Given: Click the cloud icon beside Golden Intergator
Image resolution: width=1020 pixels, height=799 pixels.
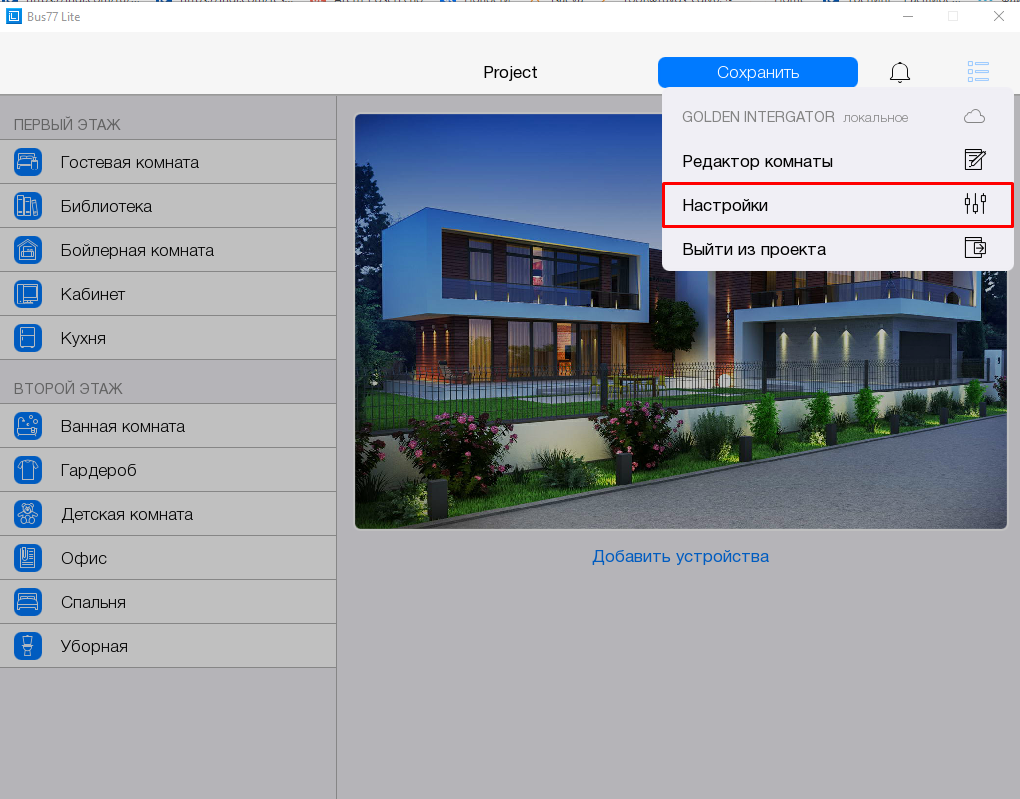Looking at the screenshot, I should point(974,117).
